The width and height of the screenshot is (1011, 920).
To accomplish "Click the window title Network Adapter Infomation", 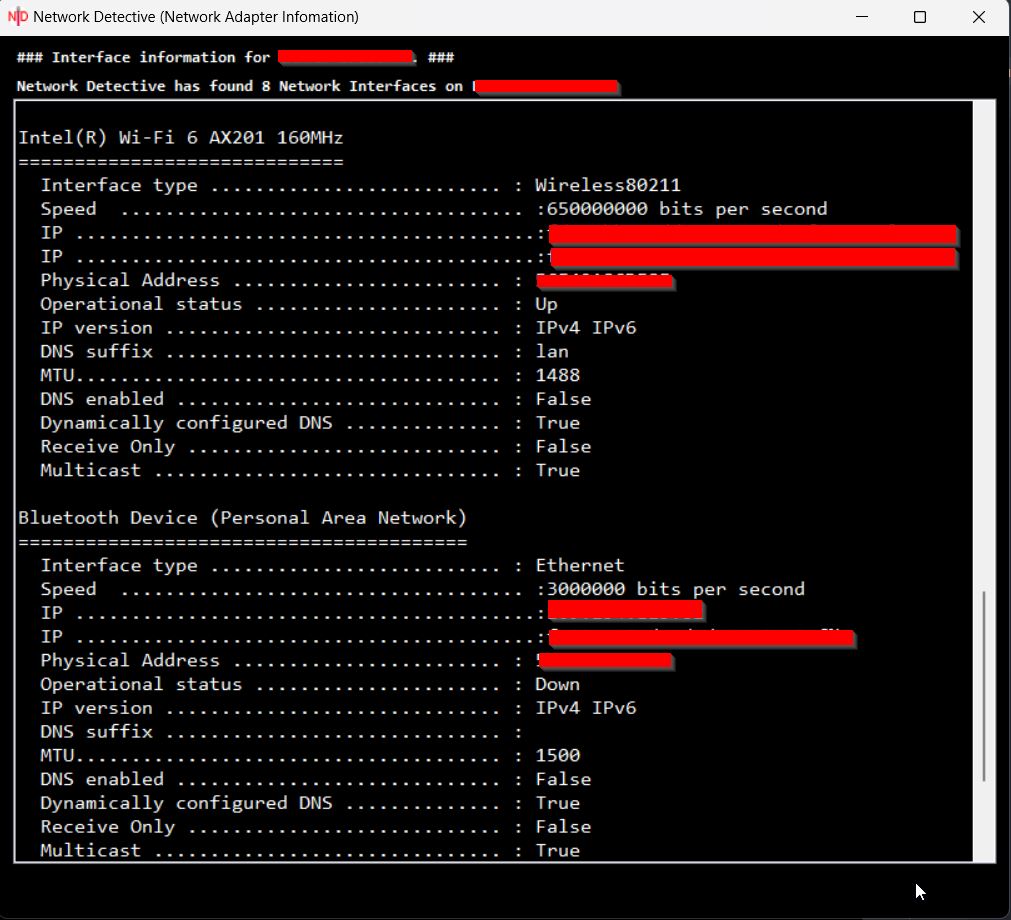I will coord(195,17).
